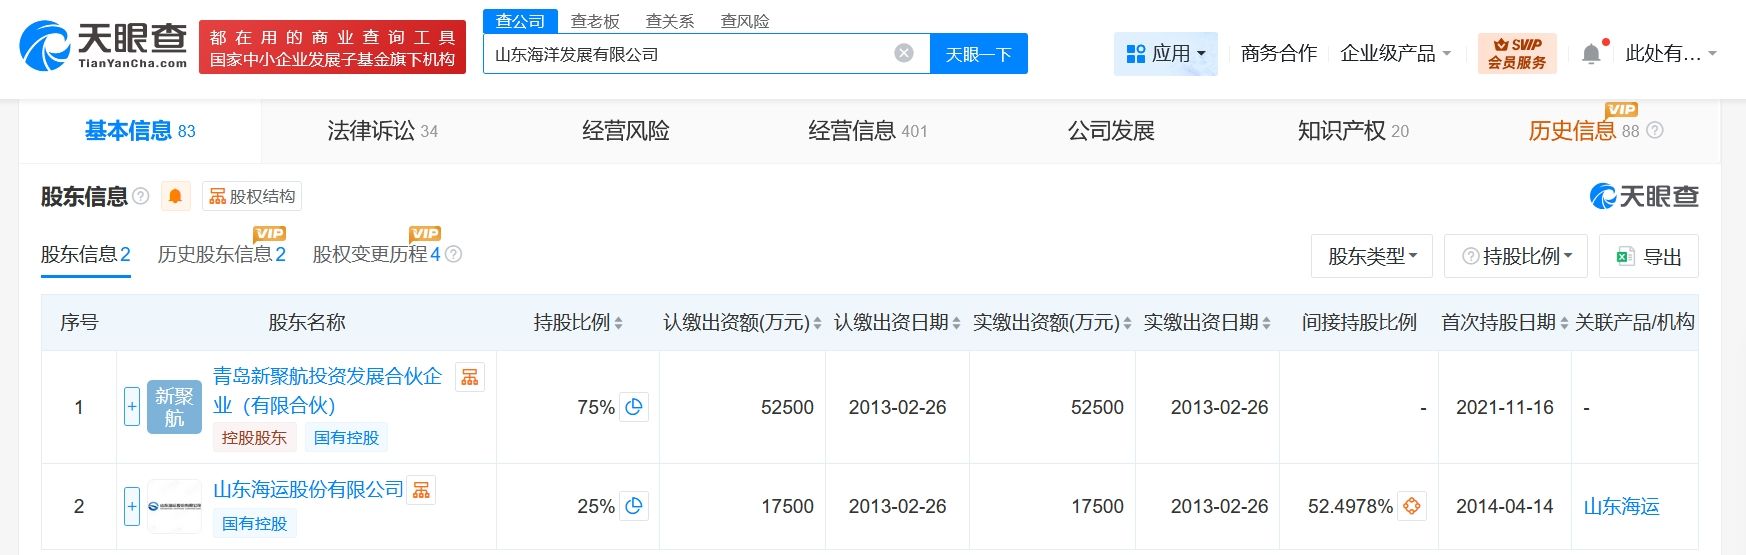Open equity structure icon for 山东海运股份
Screen dimensions: 1746x555
point(422,490)
